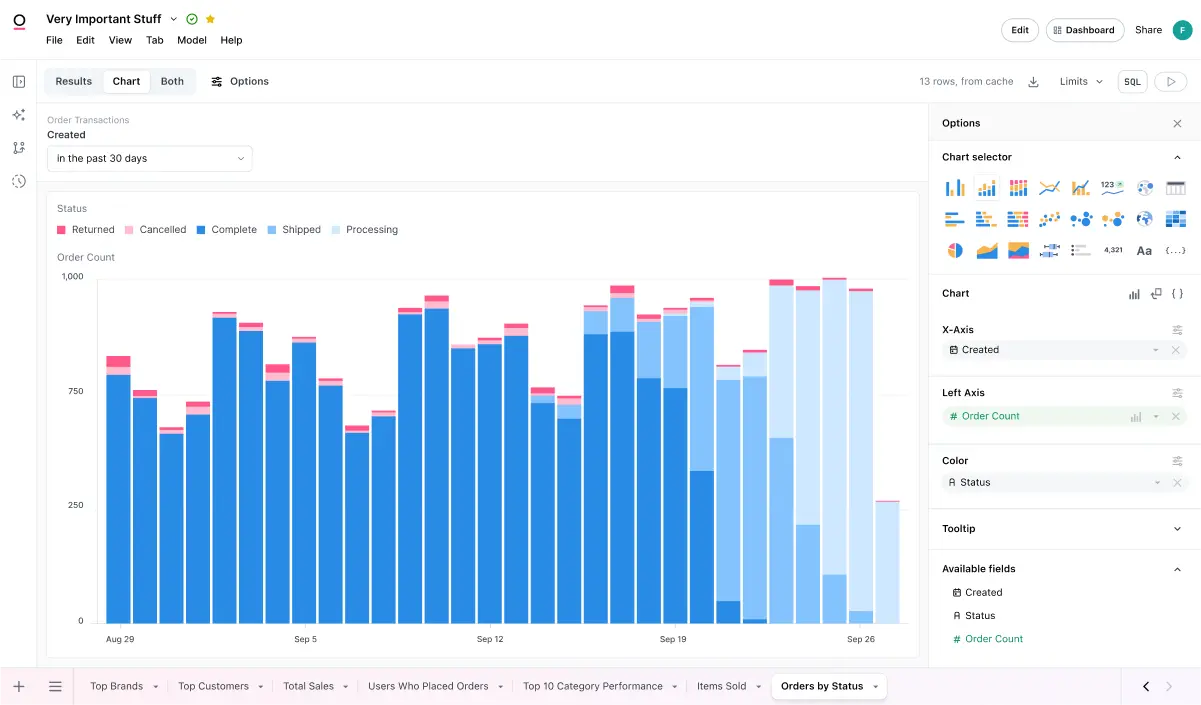Switch to the Top Customers tab
The width and height of the screenshot is (1201, 705).
(213, 687)
